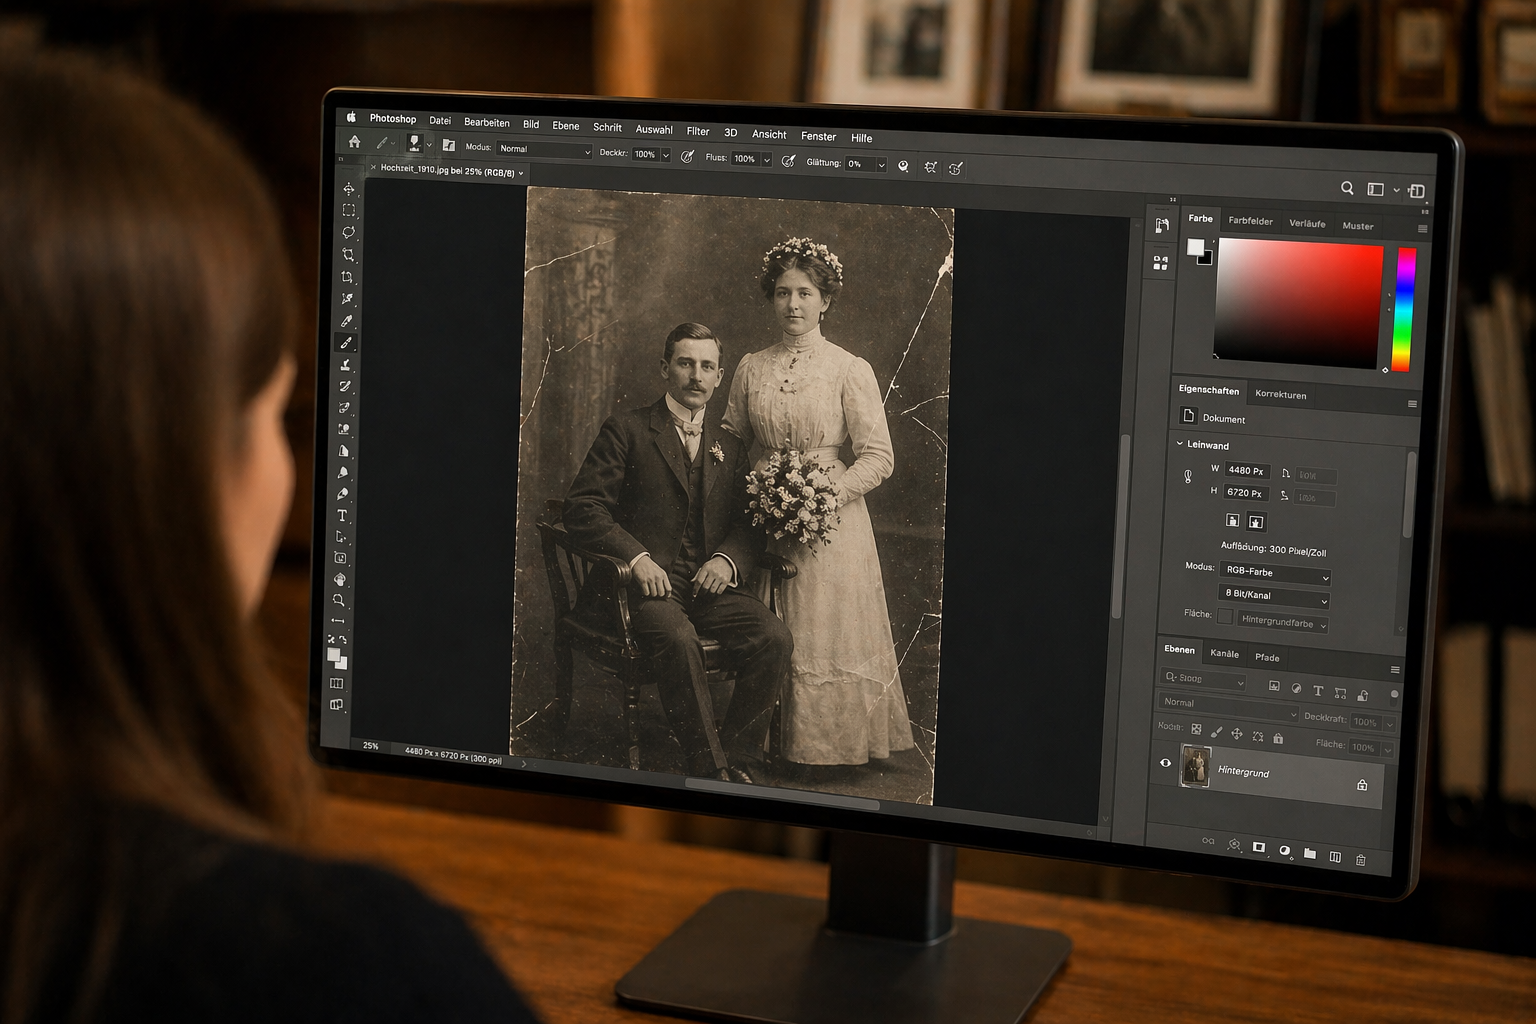Open the Modus Normal dropdown in options bar

[x=544, y=150]
